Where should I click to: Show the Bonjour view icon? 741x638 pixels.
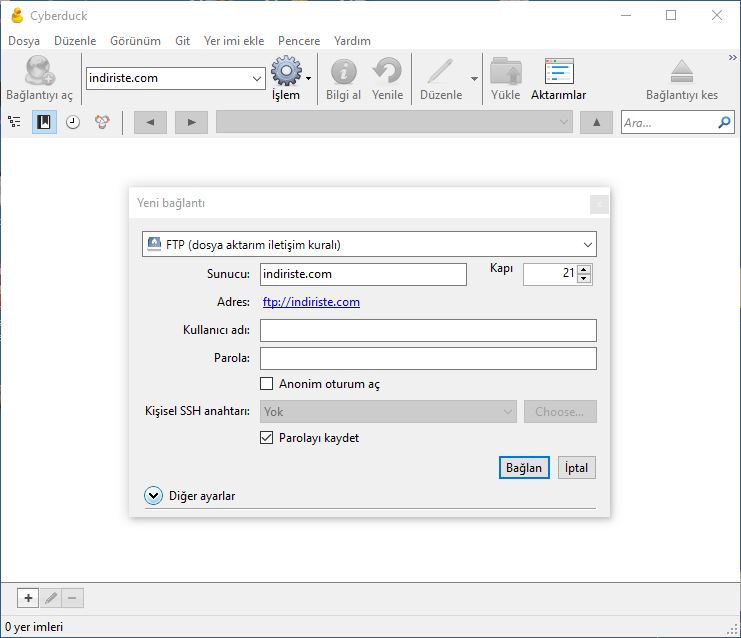pyautogui.click(x=102, y=122)
